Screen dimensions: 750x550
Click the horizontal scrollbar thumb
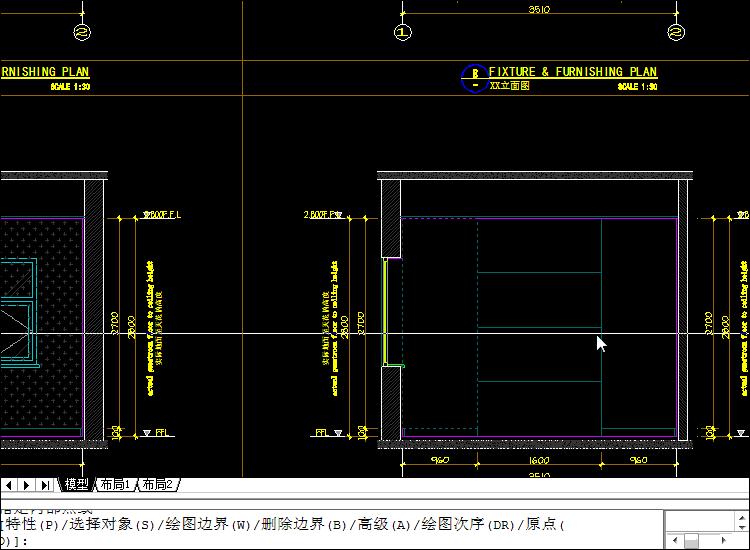[x=691, y=541]
